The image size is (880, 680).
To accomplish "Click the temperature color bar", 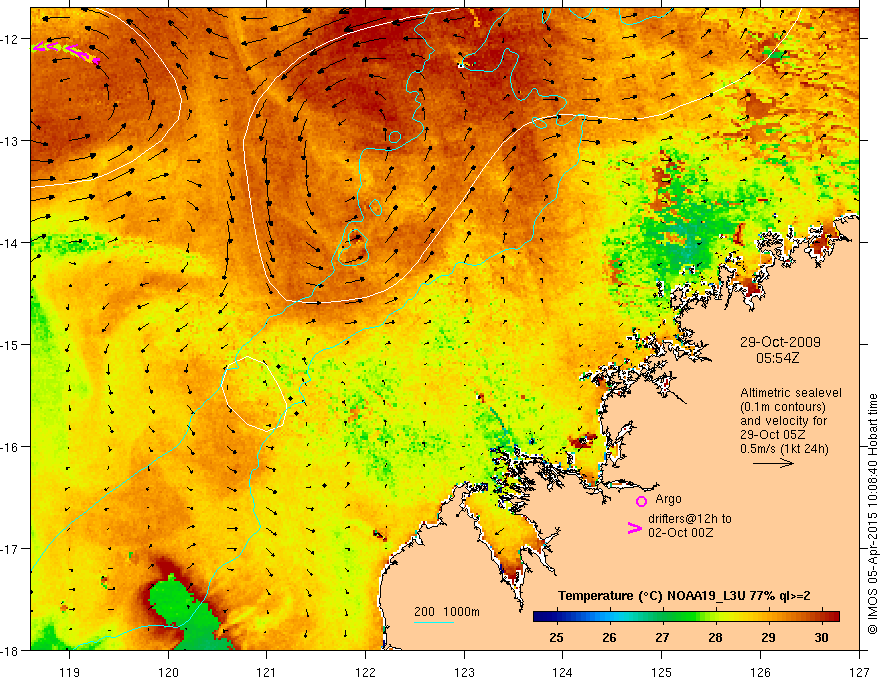I will (686, 616).
